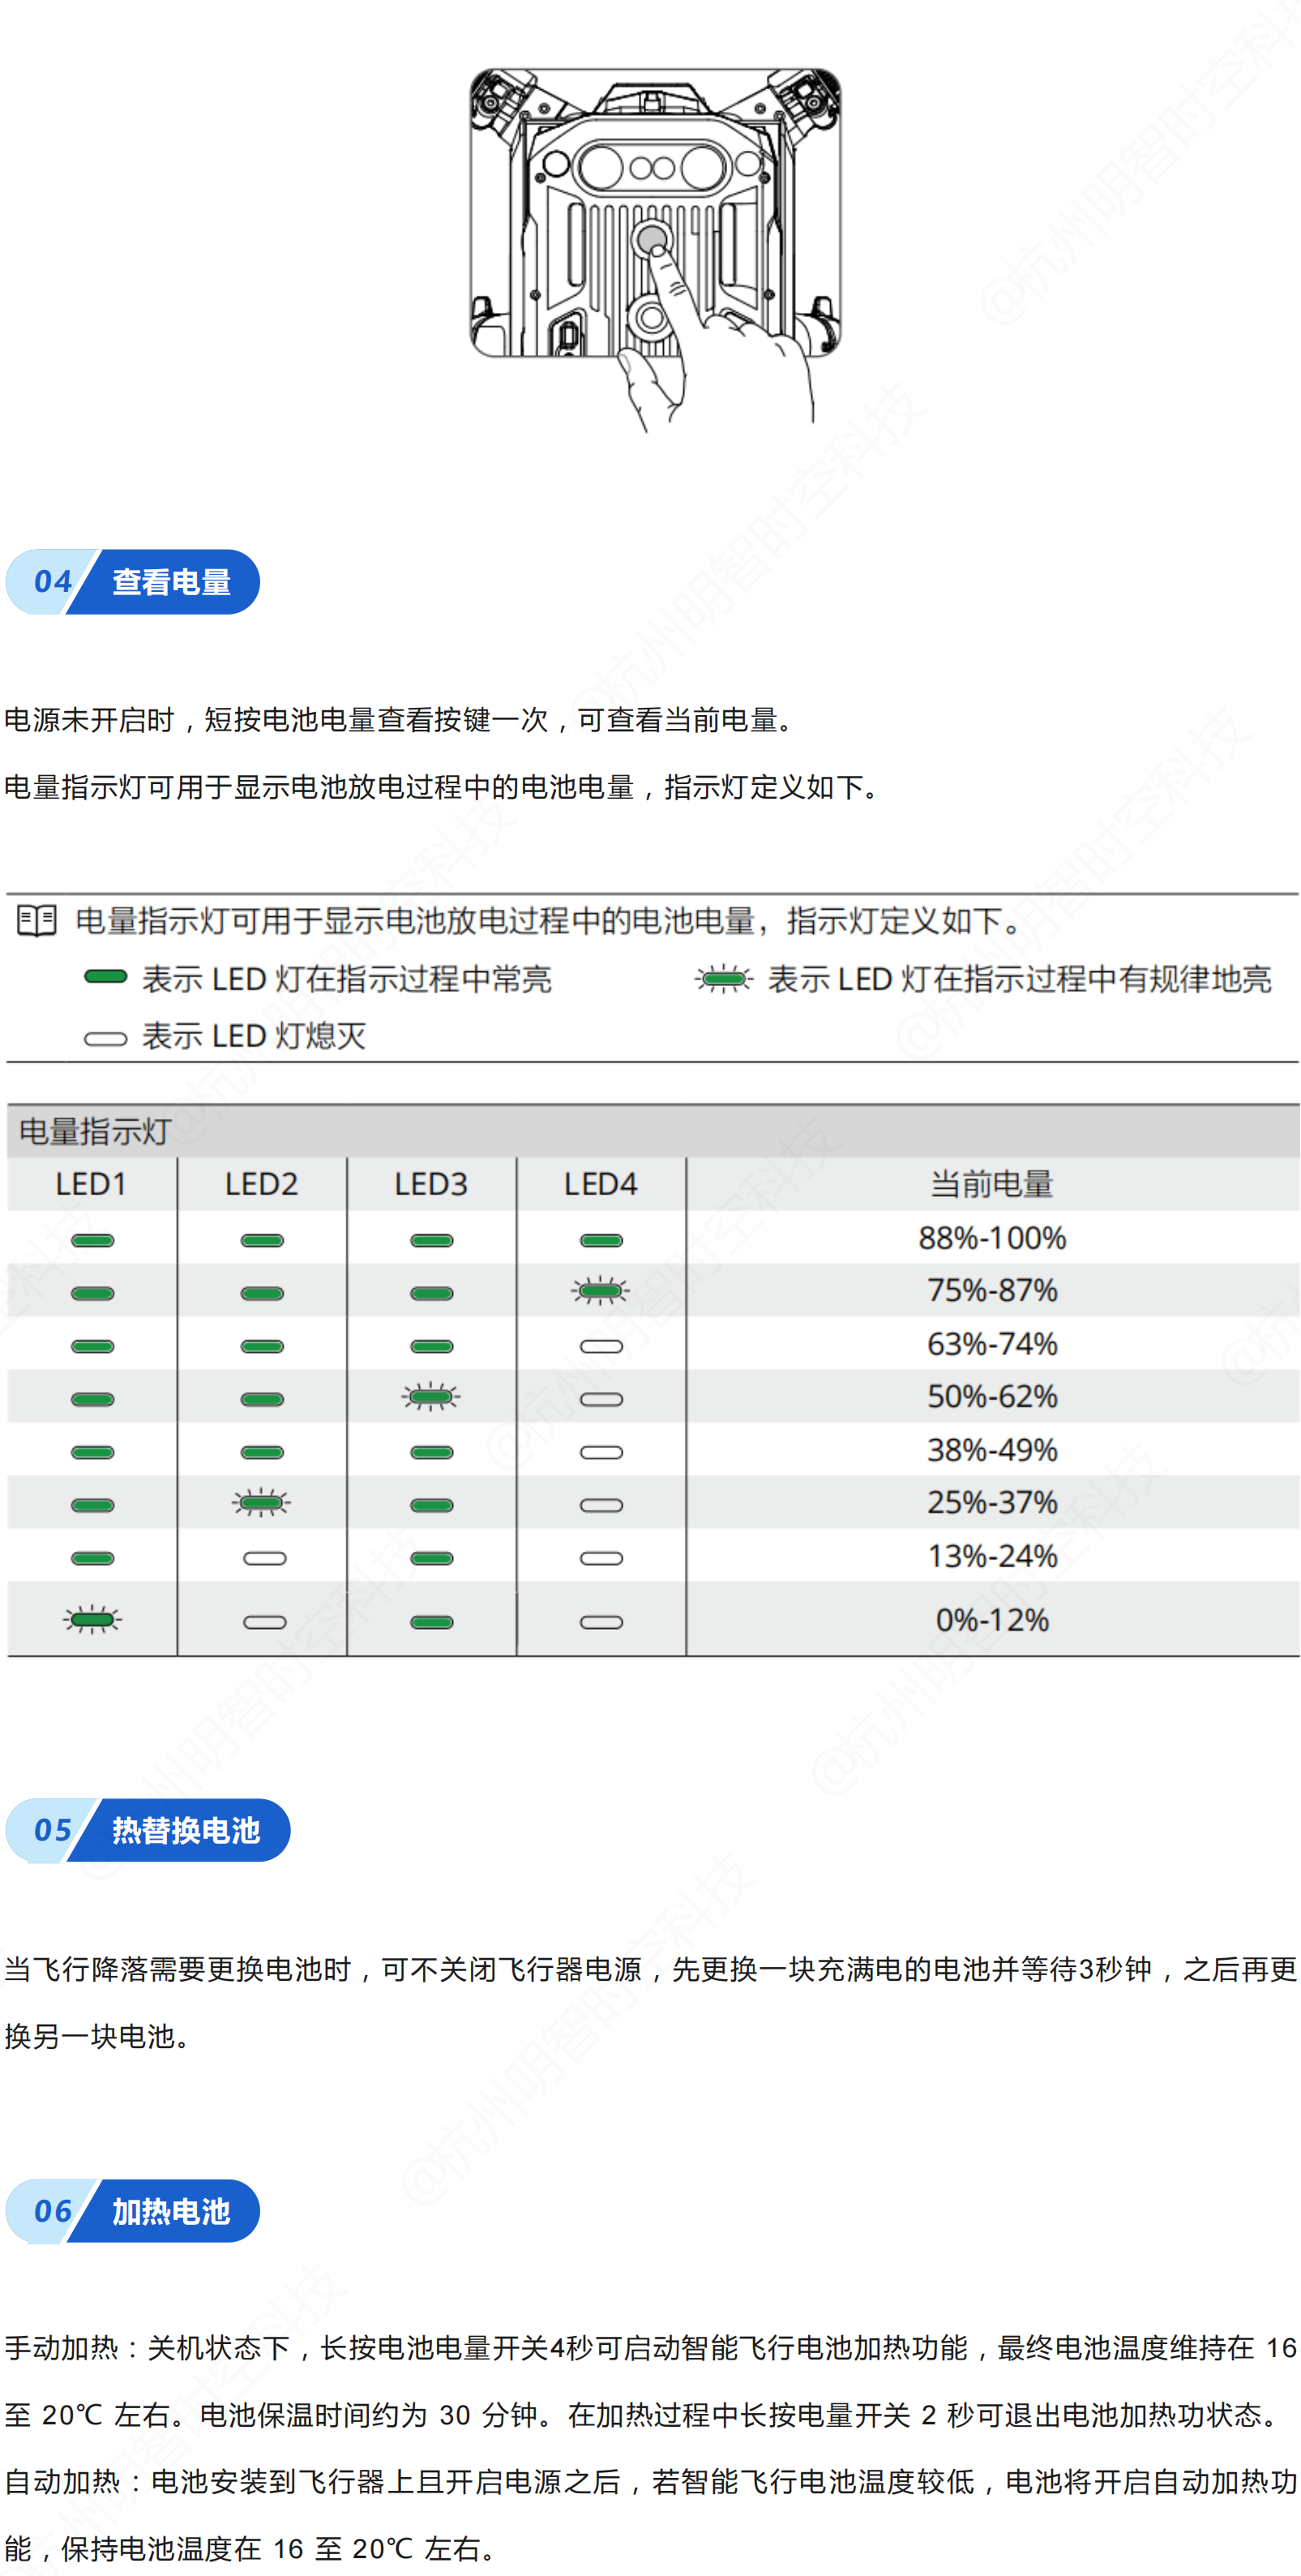Click the 13%-24% battery level cell
This screenshot has height=2576, width=1301.
pyautogui.click(x=992, y=1555)
